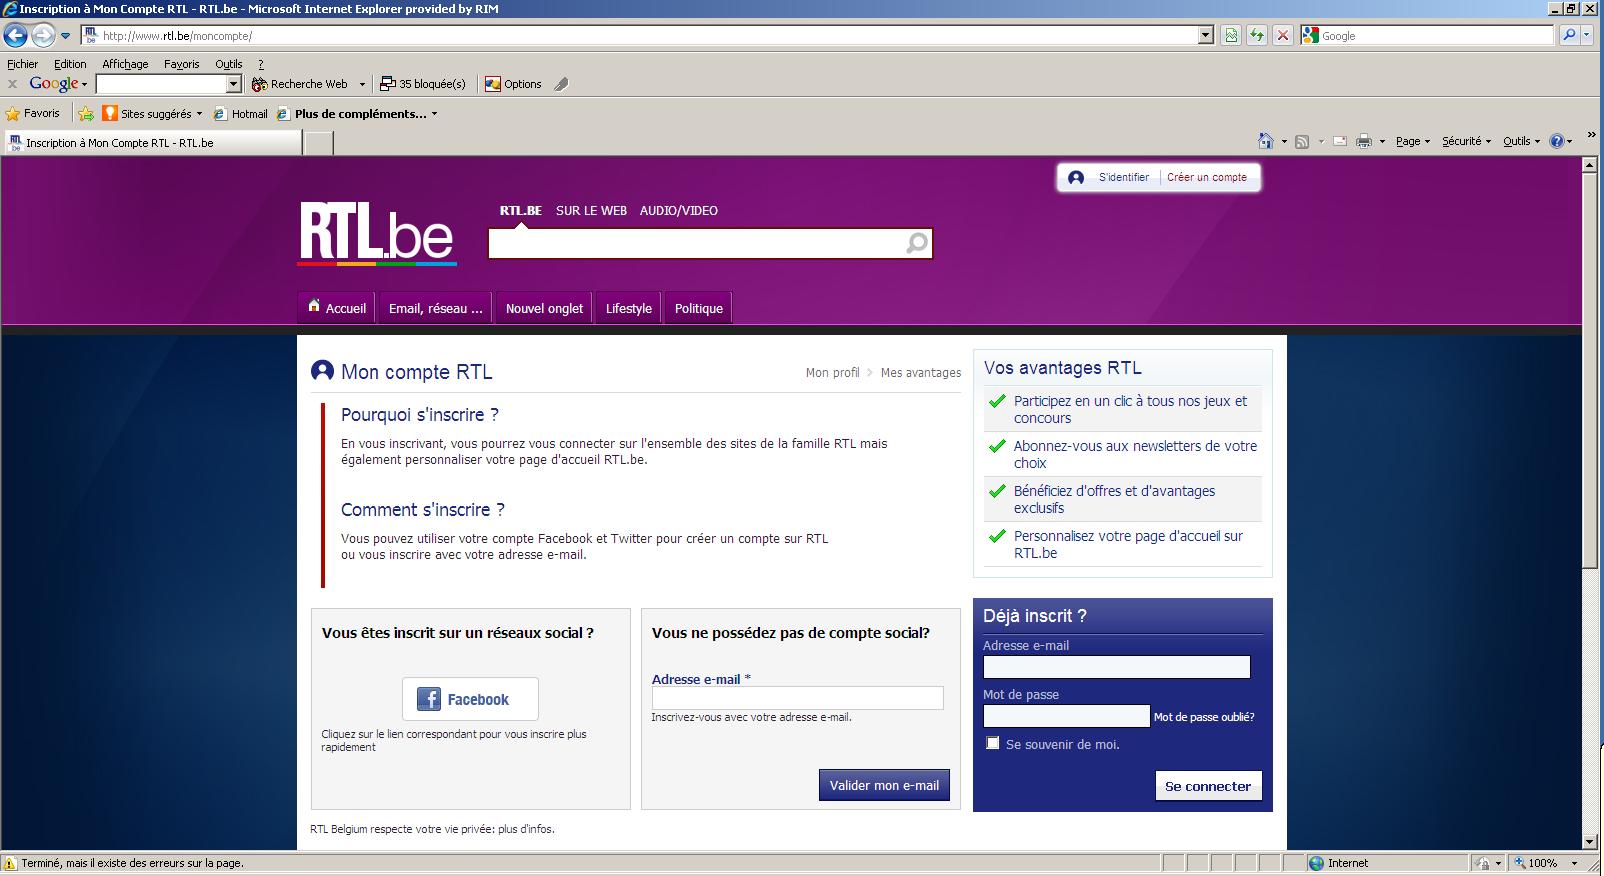The width and height of the screenshot is (1604, 876).
Task: Click the Mes avantages link
Action: pyautogui.click(x=921, y=372)
